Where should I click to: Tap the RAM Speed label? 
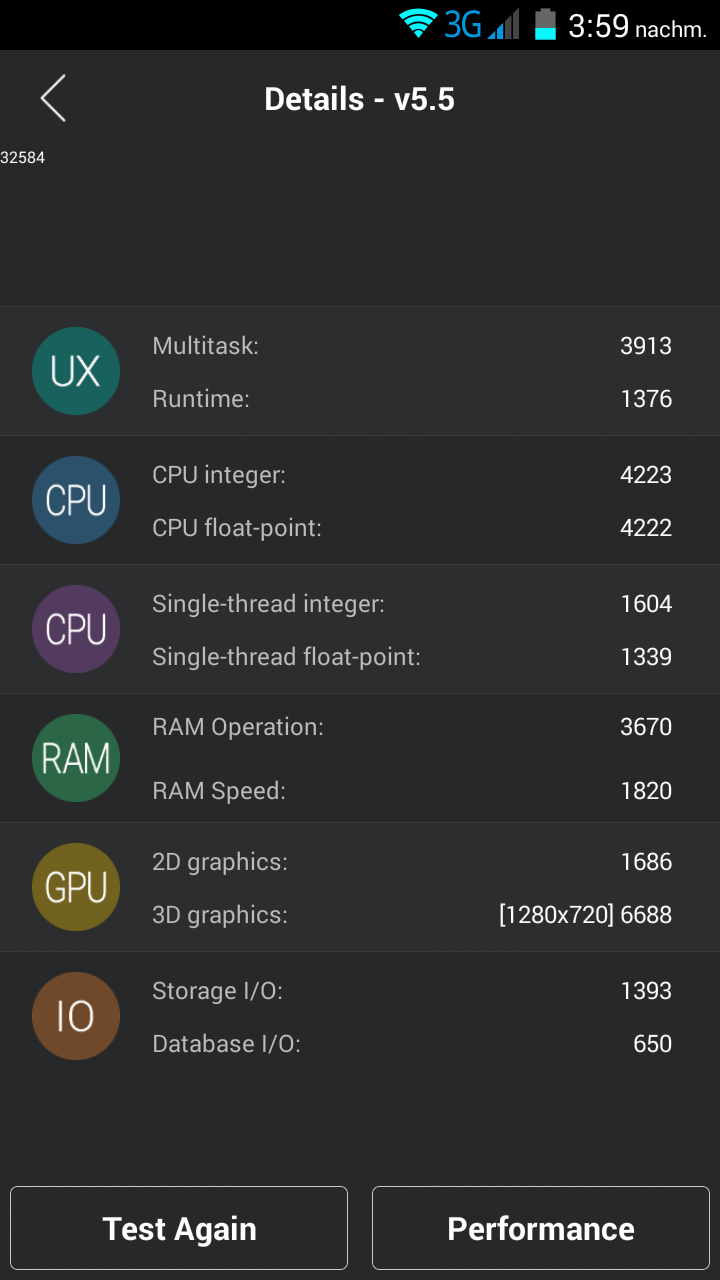click(219, 791)
